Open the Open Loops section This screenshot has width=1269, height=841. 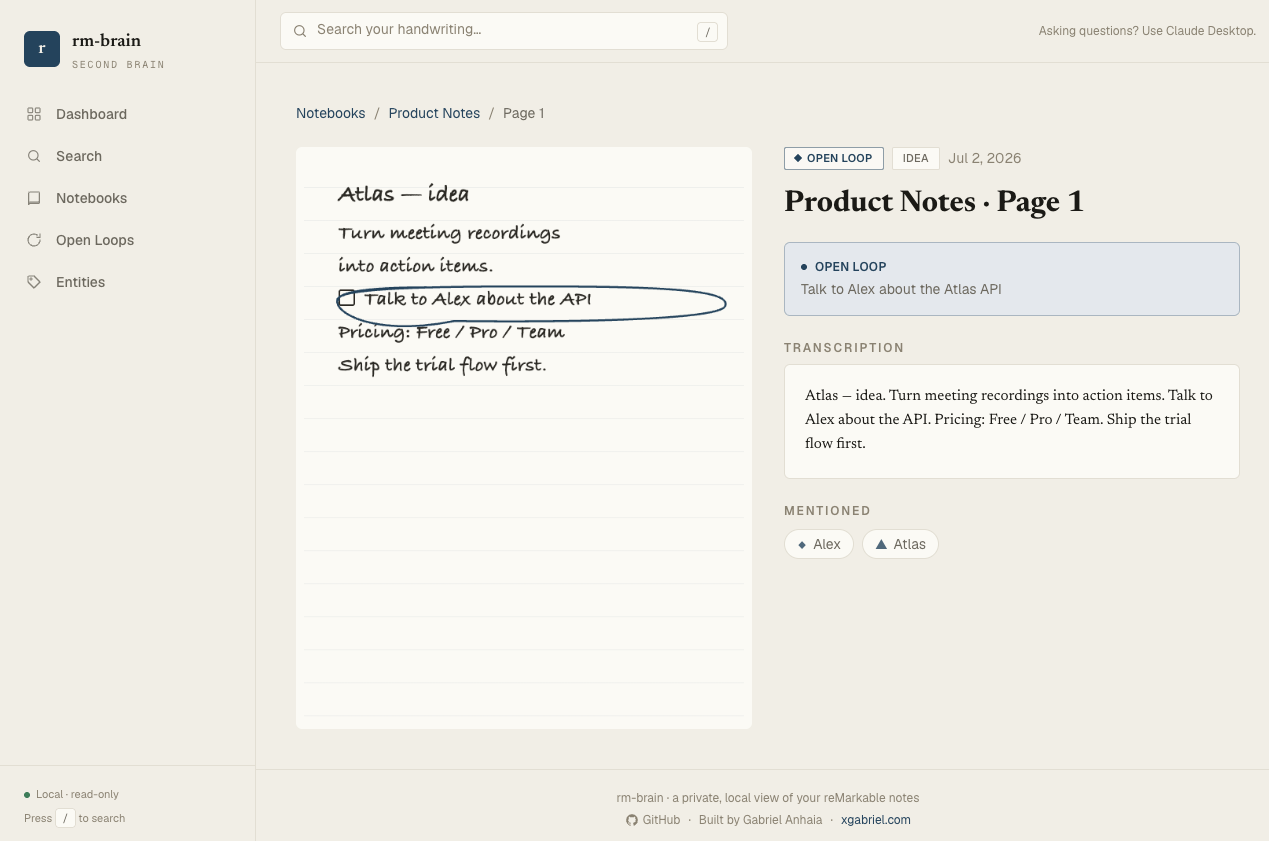[128, 240]
